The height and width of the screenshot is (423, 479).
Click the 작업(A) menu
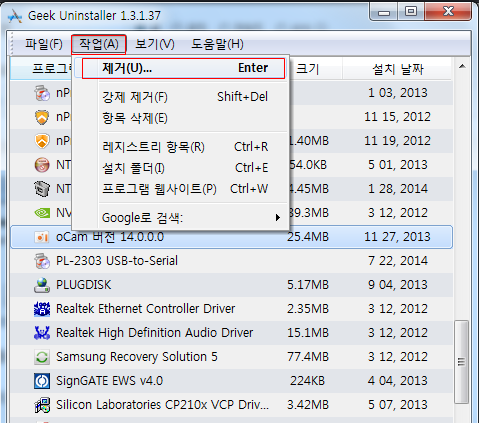pyautogui.click(x=99, y=44)
